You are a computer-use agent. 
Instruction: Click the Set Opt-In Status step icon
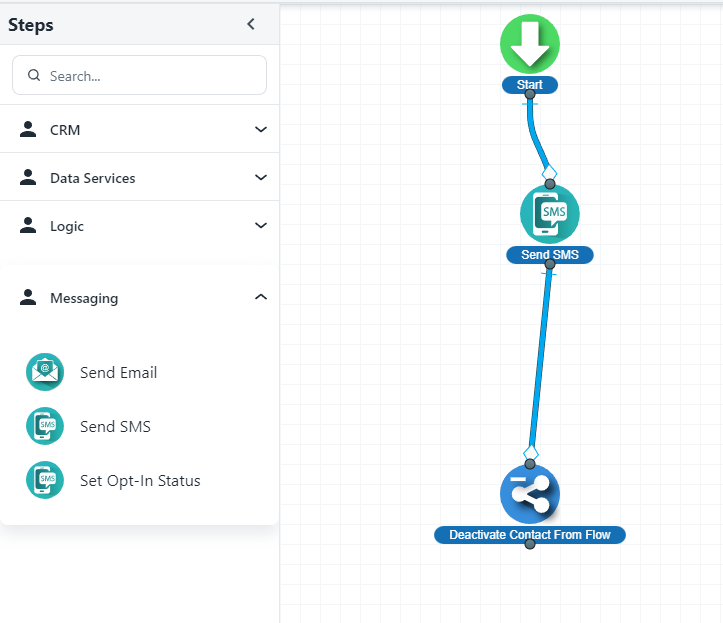[45, 480]
